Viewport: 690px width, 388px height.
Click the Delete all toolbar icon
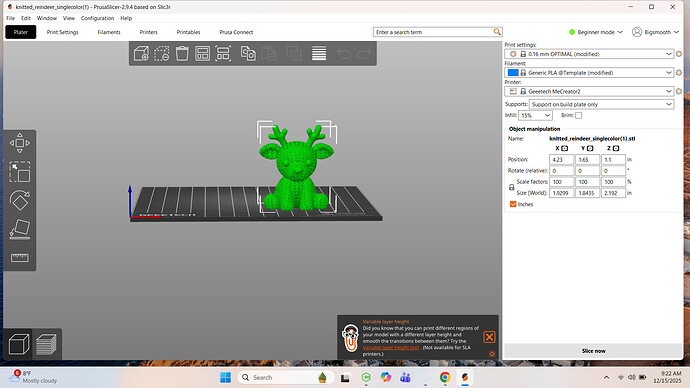[182, 54]
